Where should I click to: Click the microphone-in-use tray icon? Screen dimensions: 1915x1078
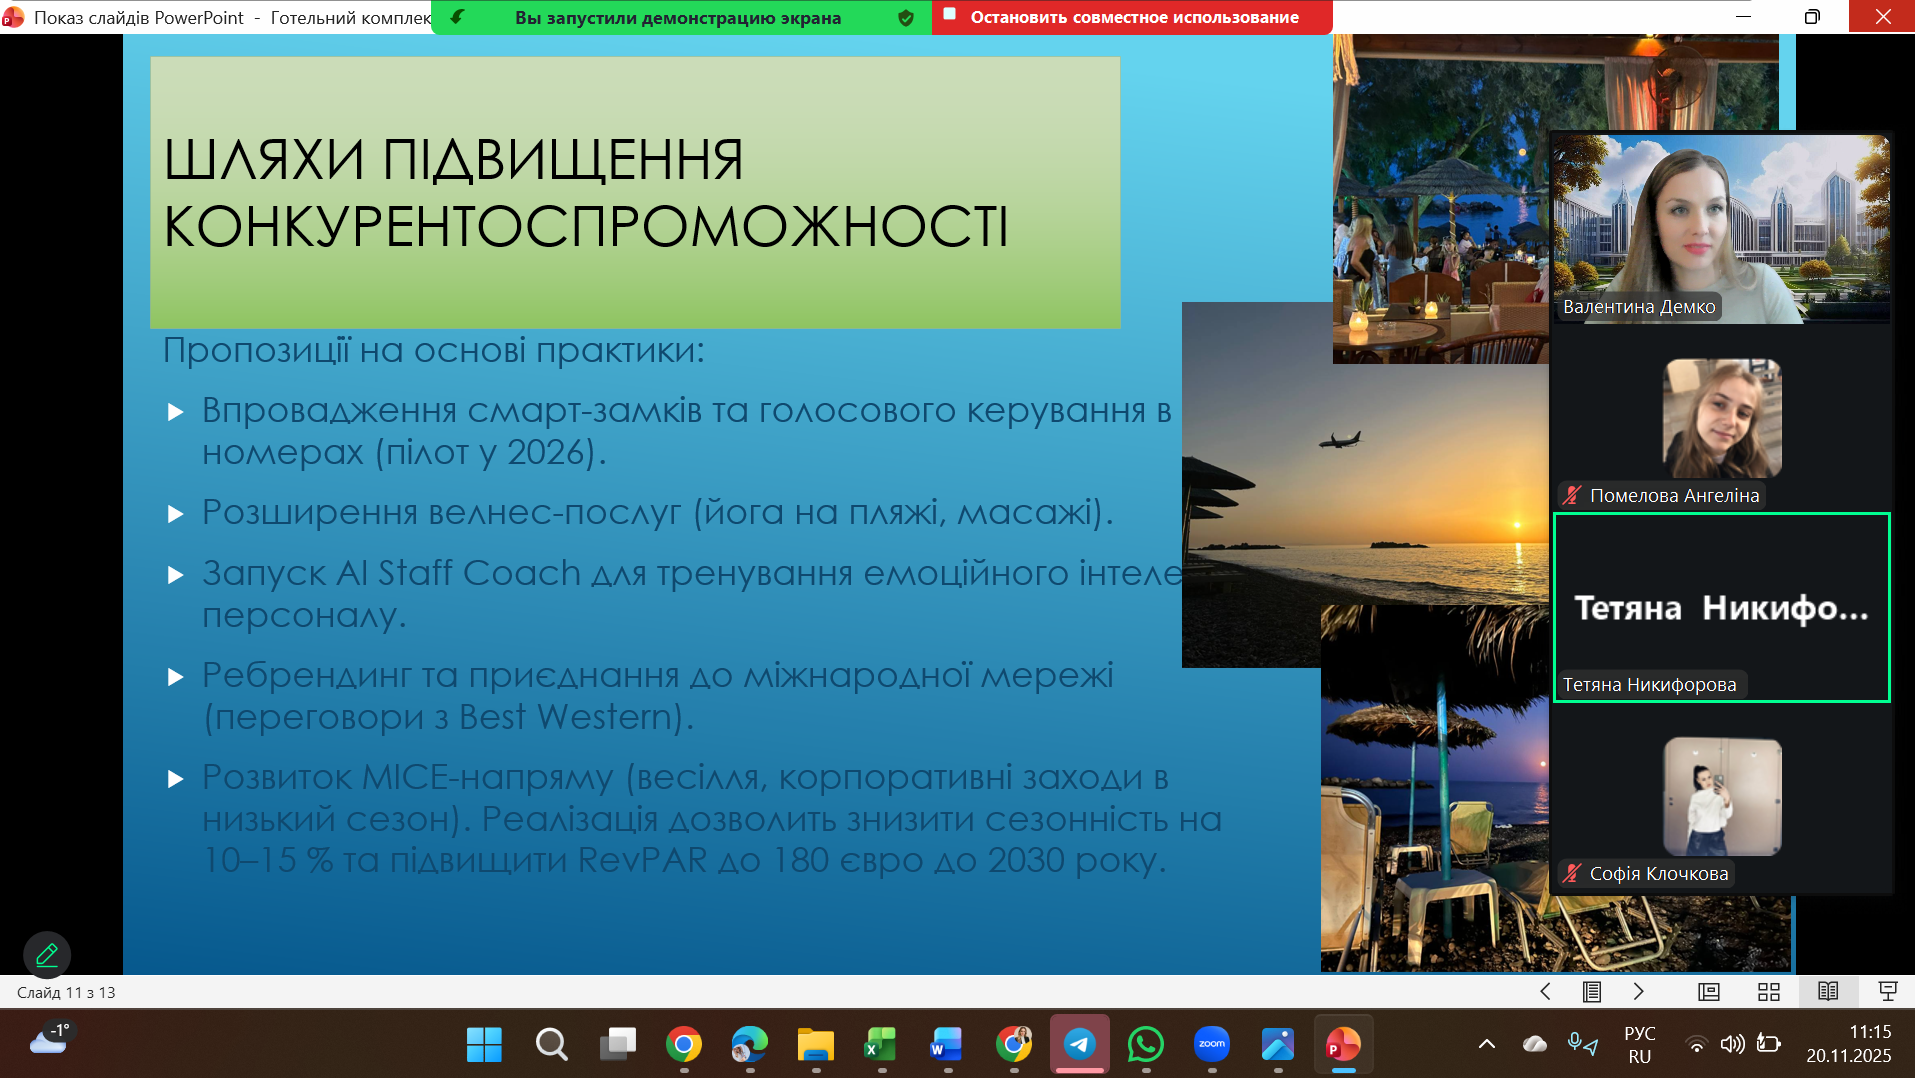tap(1582, 1044)
